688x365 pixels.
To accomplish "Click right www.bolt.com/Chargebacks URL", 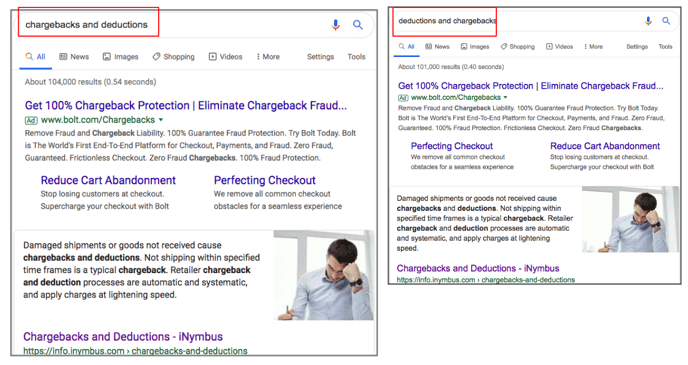I will pyautogui.click(x=456, y=97).
